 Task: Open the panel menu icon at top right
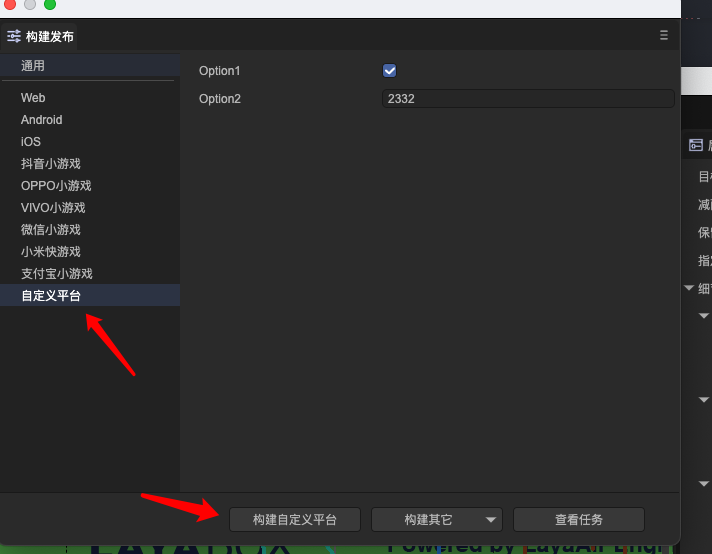click(x=663, y=35)
